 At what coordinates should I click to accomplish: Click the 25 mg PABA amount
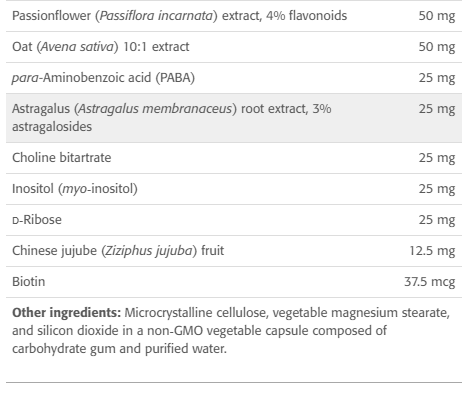[x=437, y=78]
